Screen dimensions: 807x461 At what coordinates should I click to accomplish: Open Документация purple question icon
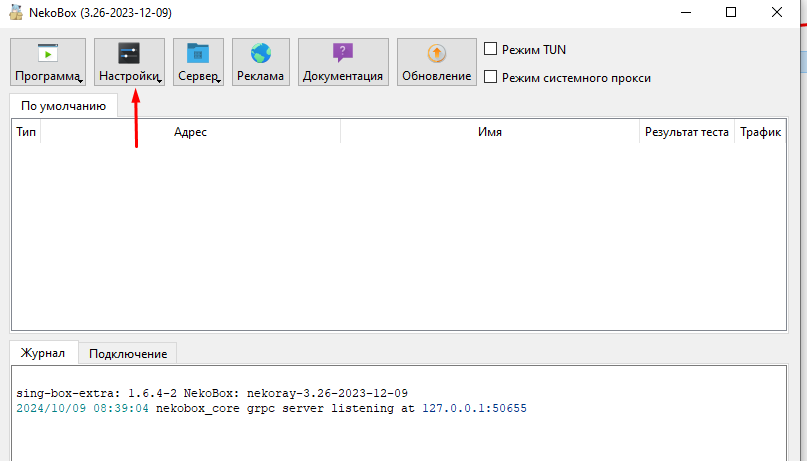[343, 54]
